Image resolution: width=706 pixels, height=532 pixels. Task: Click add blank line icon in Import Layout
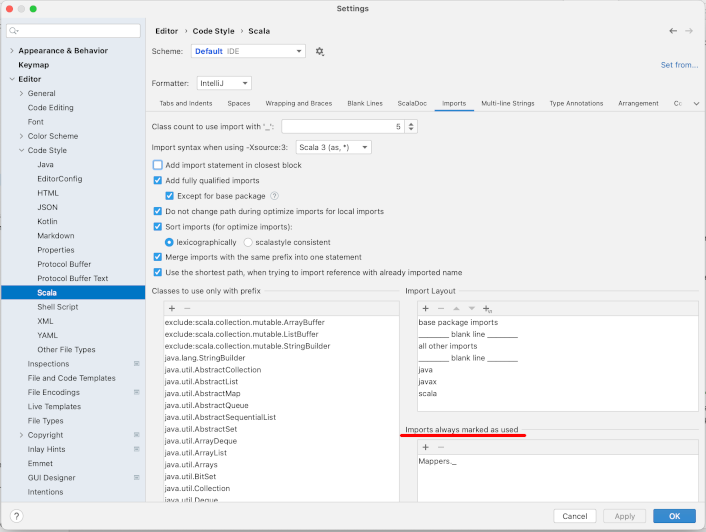[487, 309]
